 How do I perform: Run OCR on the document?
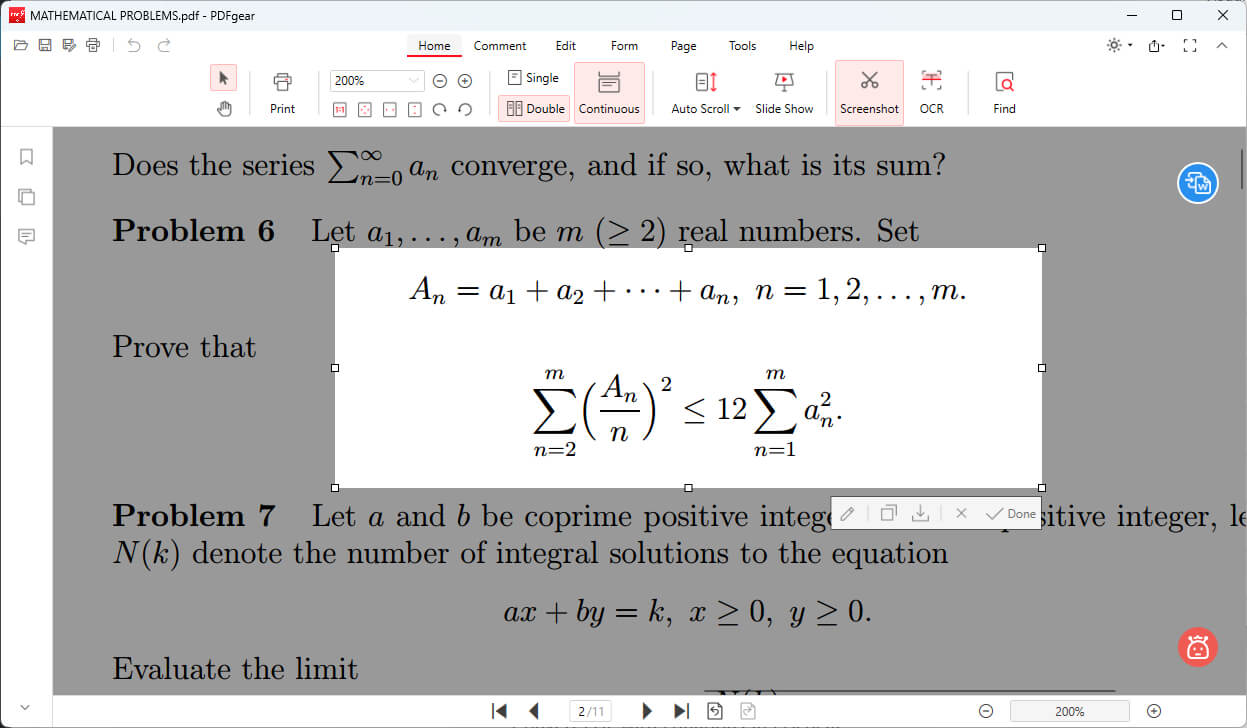pos(931,90)
